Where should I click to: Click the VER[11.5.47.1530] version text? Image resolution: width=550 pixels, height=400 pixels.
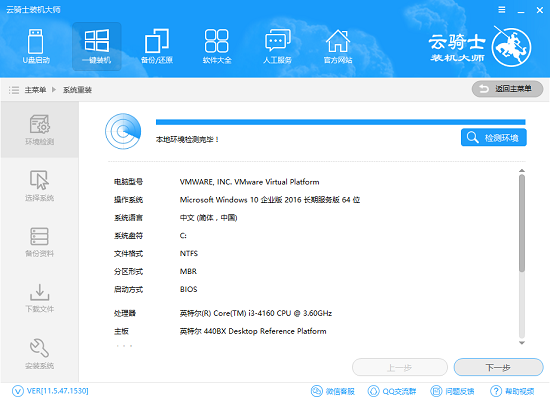(x=58, y=391)
